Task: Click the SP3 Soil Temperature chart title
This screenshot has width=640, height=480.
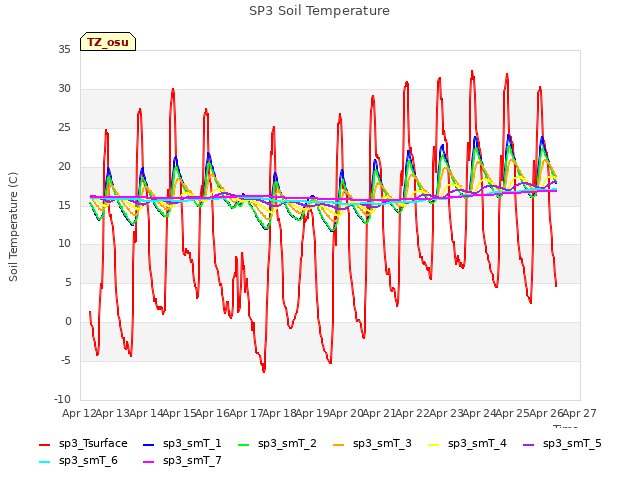Action: pos(320,11)
